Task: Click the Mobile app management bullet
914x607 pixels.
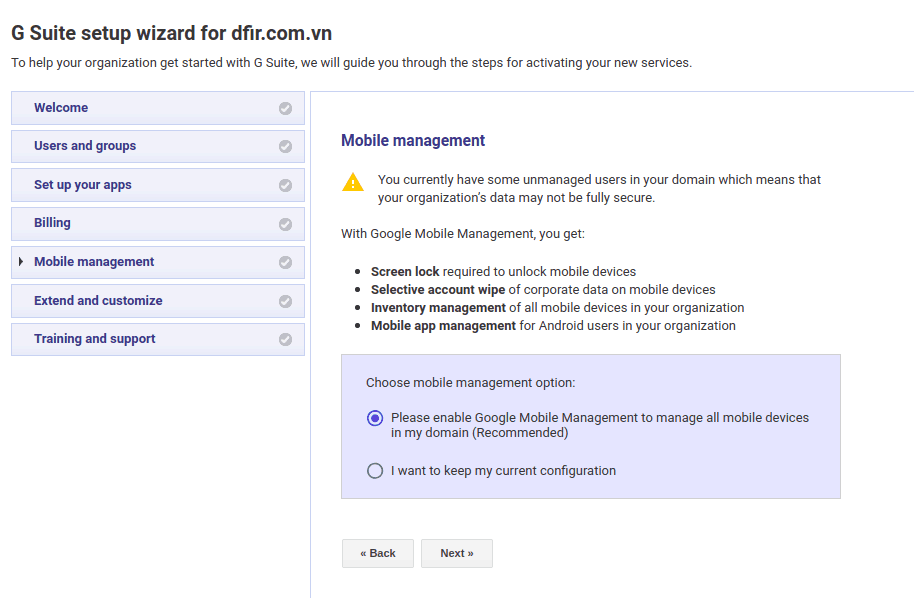Action: click(553, 326)
